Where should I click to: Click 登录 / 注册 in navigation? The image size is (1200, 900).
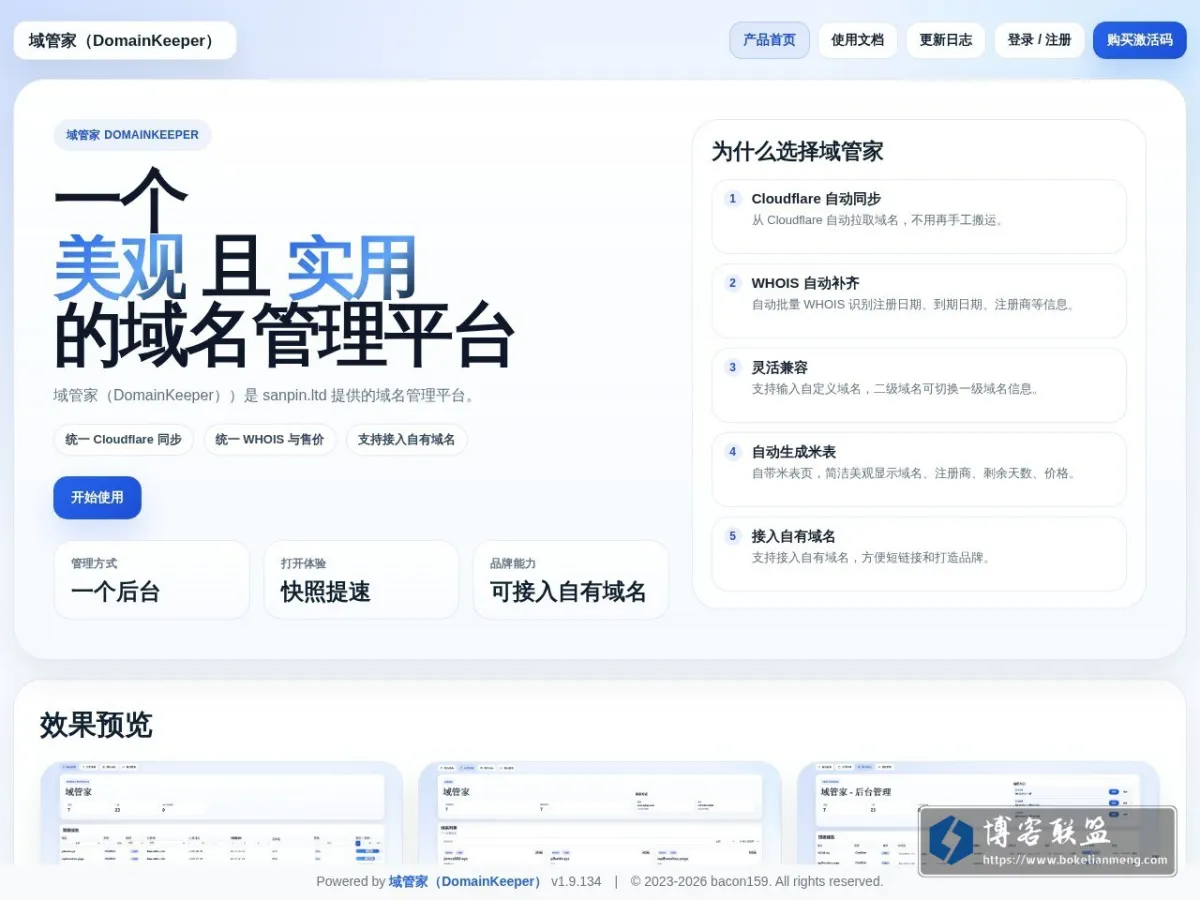(x=1039, y=40)
